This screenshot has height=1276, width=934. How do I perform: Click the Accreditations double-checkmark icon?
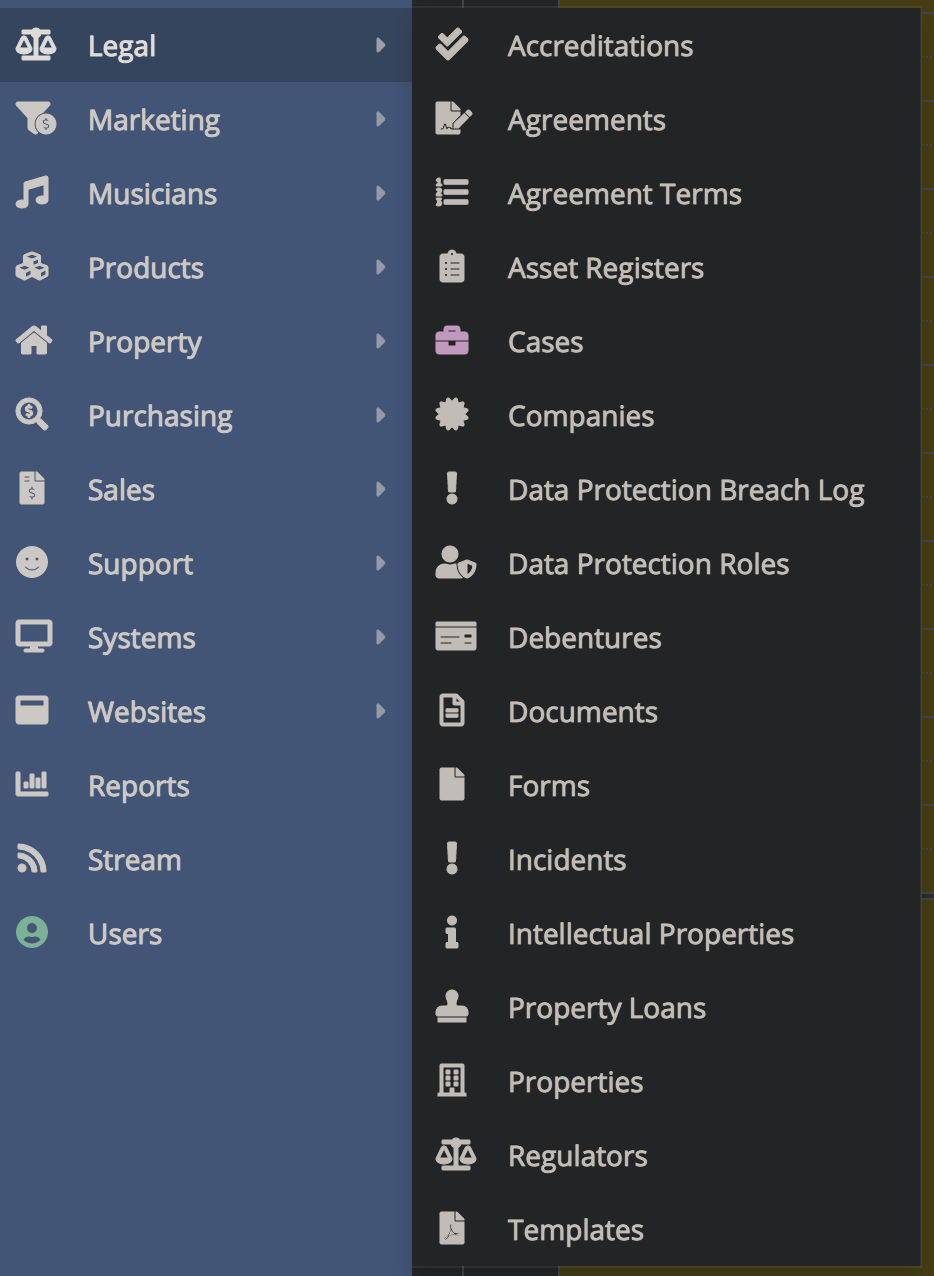click(452, 46)
